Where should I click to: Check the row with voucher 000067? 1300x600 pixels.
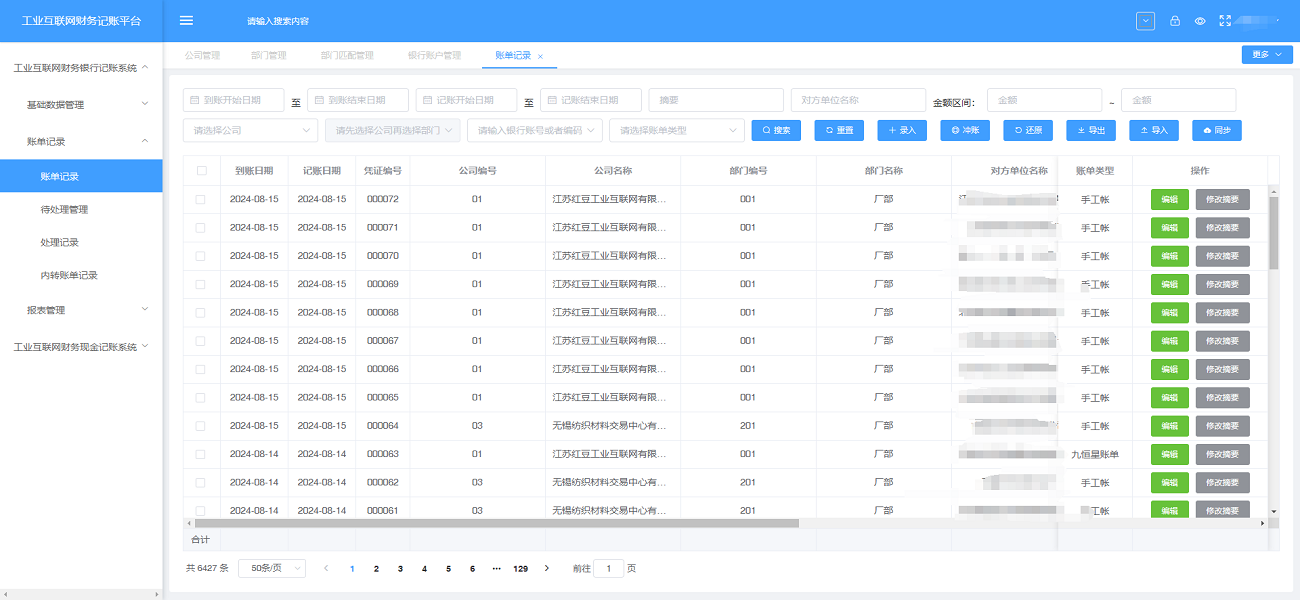tap(201, 341)
